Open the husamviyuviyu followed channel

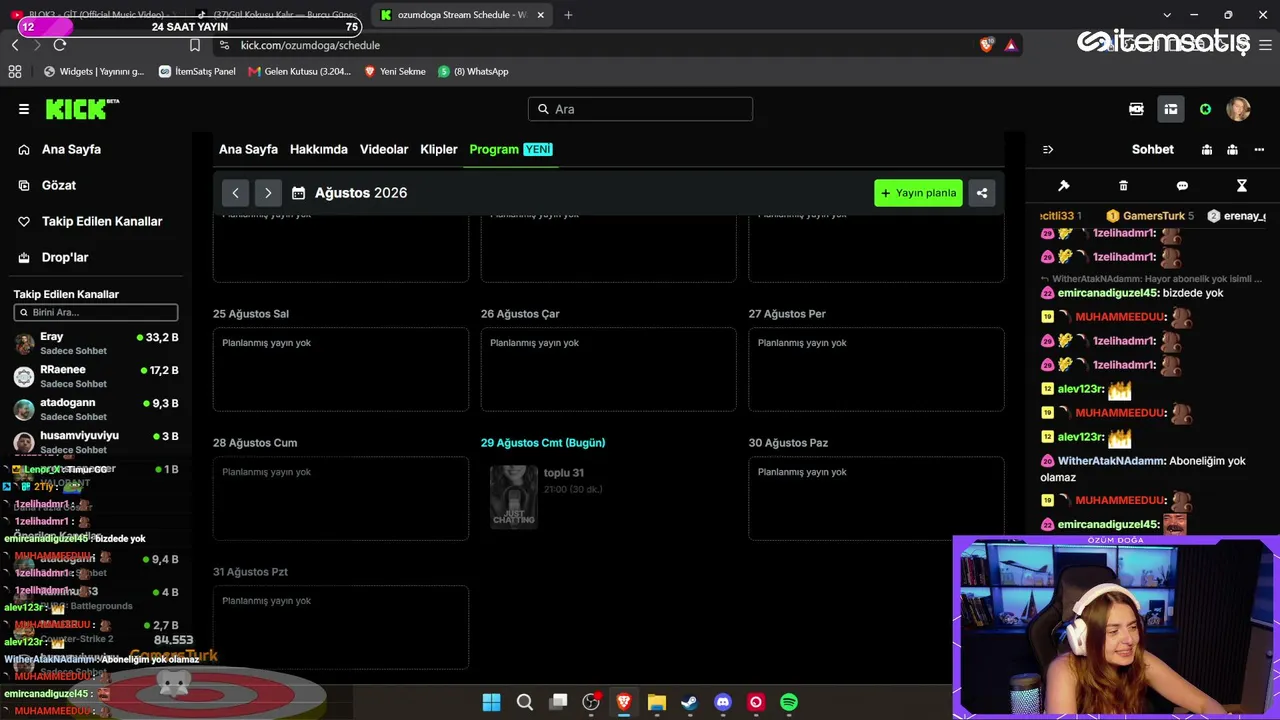(x=96, y=442)
